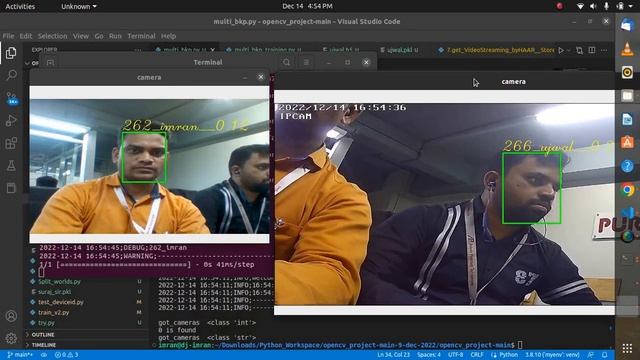
Task: Open the Unknown application menu in top bar
Action: [79, 6]
